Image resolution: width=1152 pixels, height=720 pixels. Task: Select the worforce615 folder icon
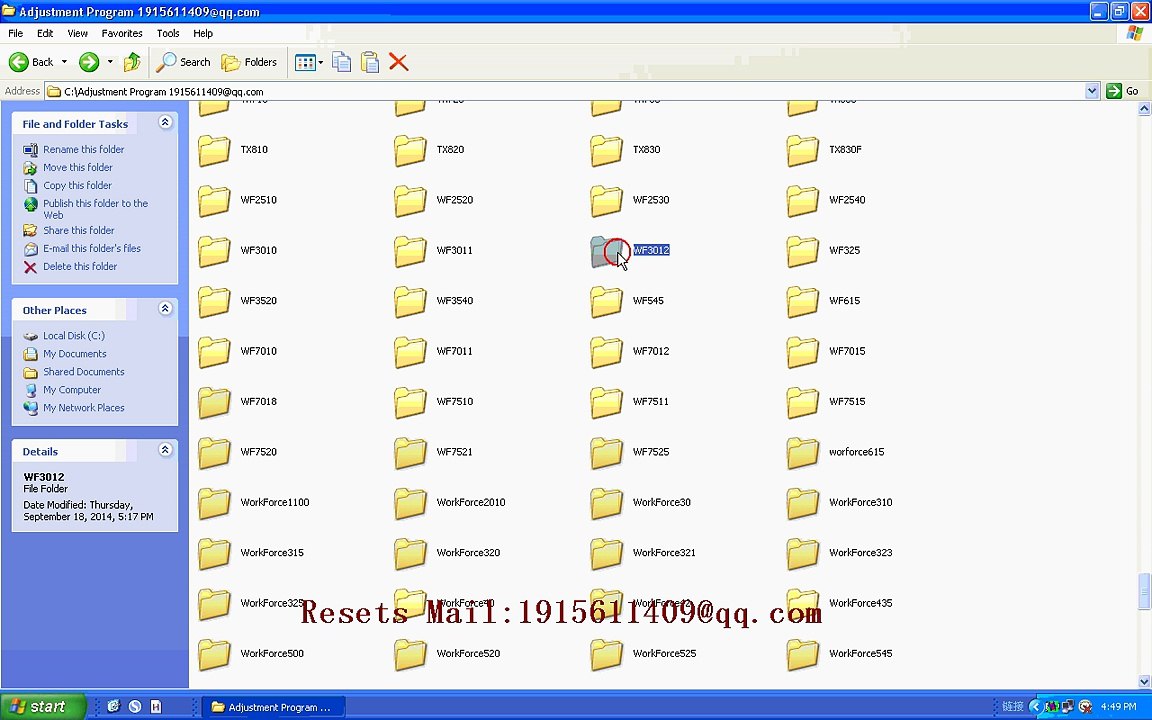[x=803, y=453]
